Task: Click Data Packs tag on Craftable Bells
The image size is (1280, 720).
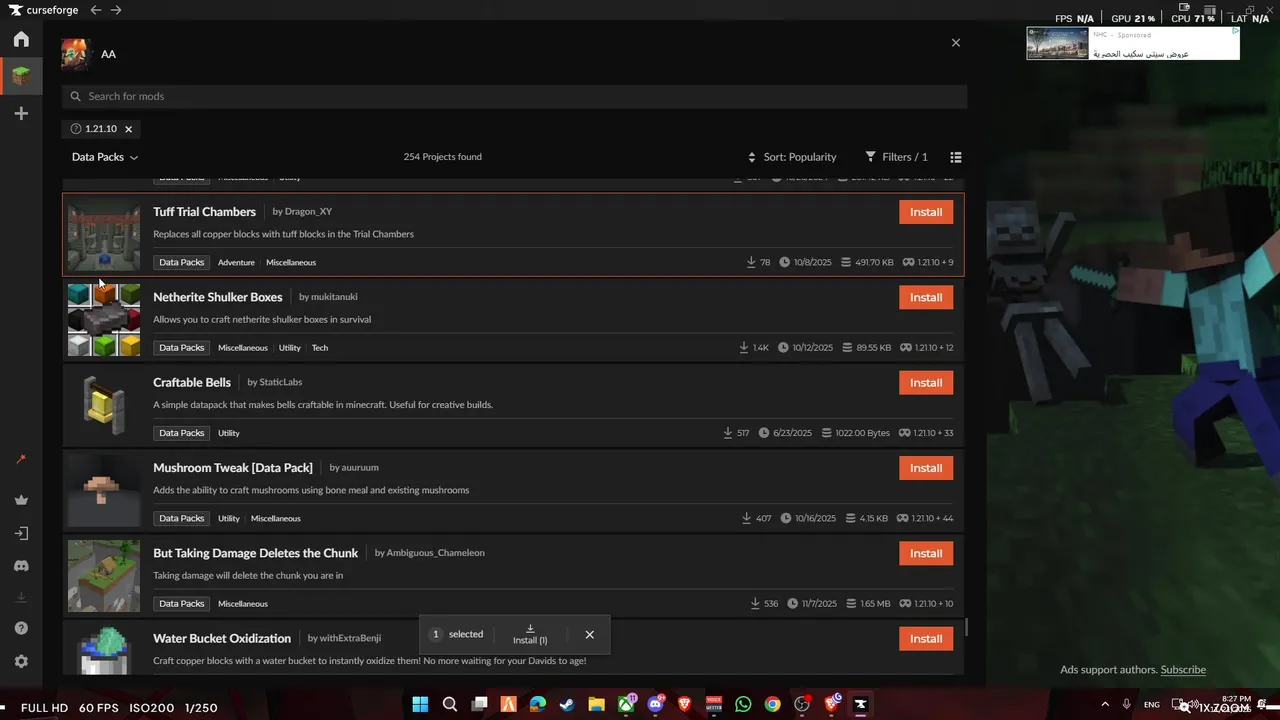Action: (x=182, y=433)
